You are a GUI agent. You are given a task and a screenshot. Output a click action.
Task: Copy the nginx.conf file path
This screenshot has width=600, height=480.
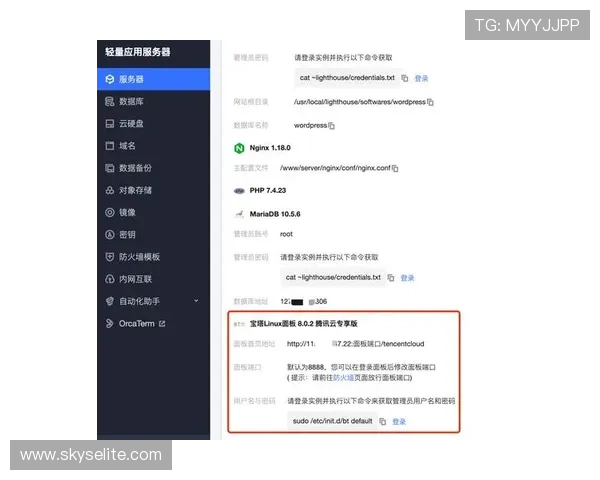coord(395,168)
